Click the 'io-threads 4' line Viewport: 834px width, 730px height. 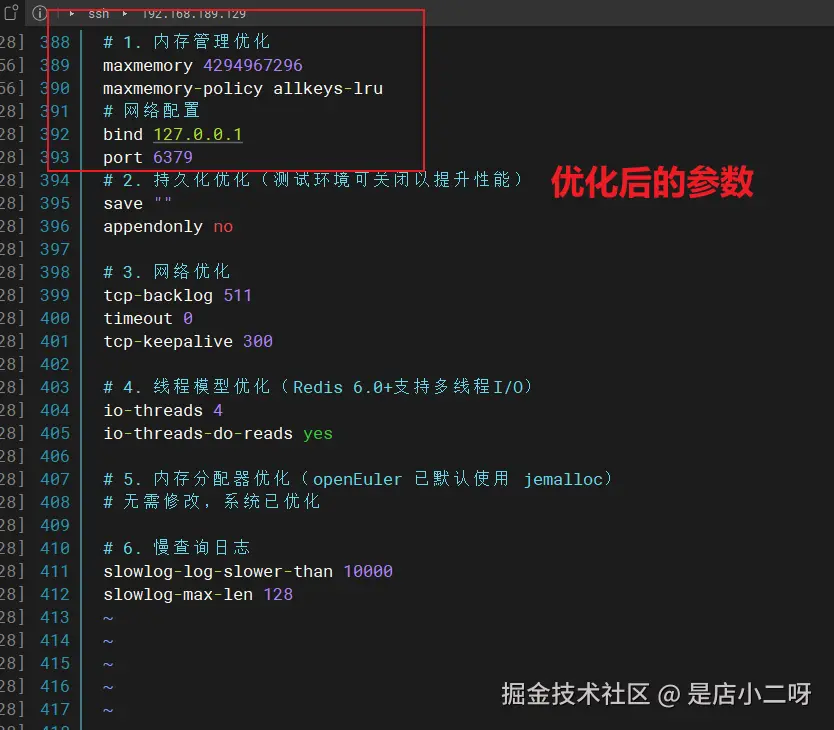163,410
